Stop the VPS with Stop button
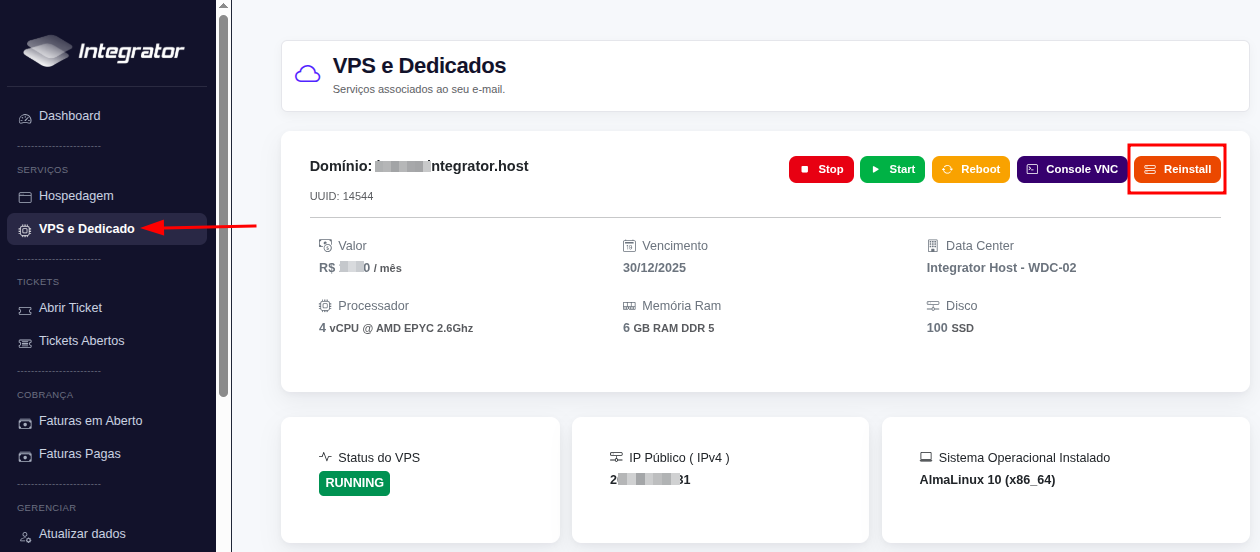The image size is (1260, 552). (821, 170)
